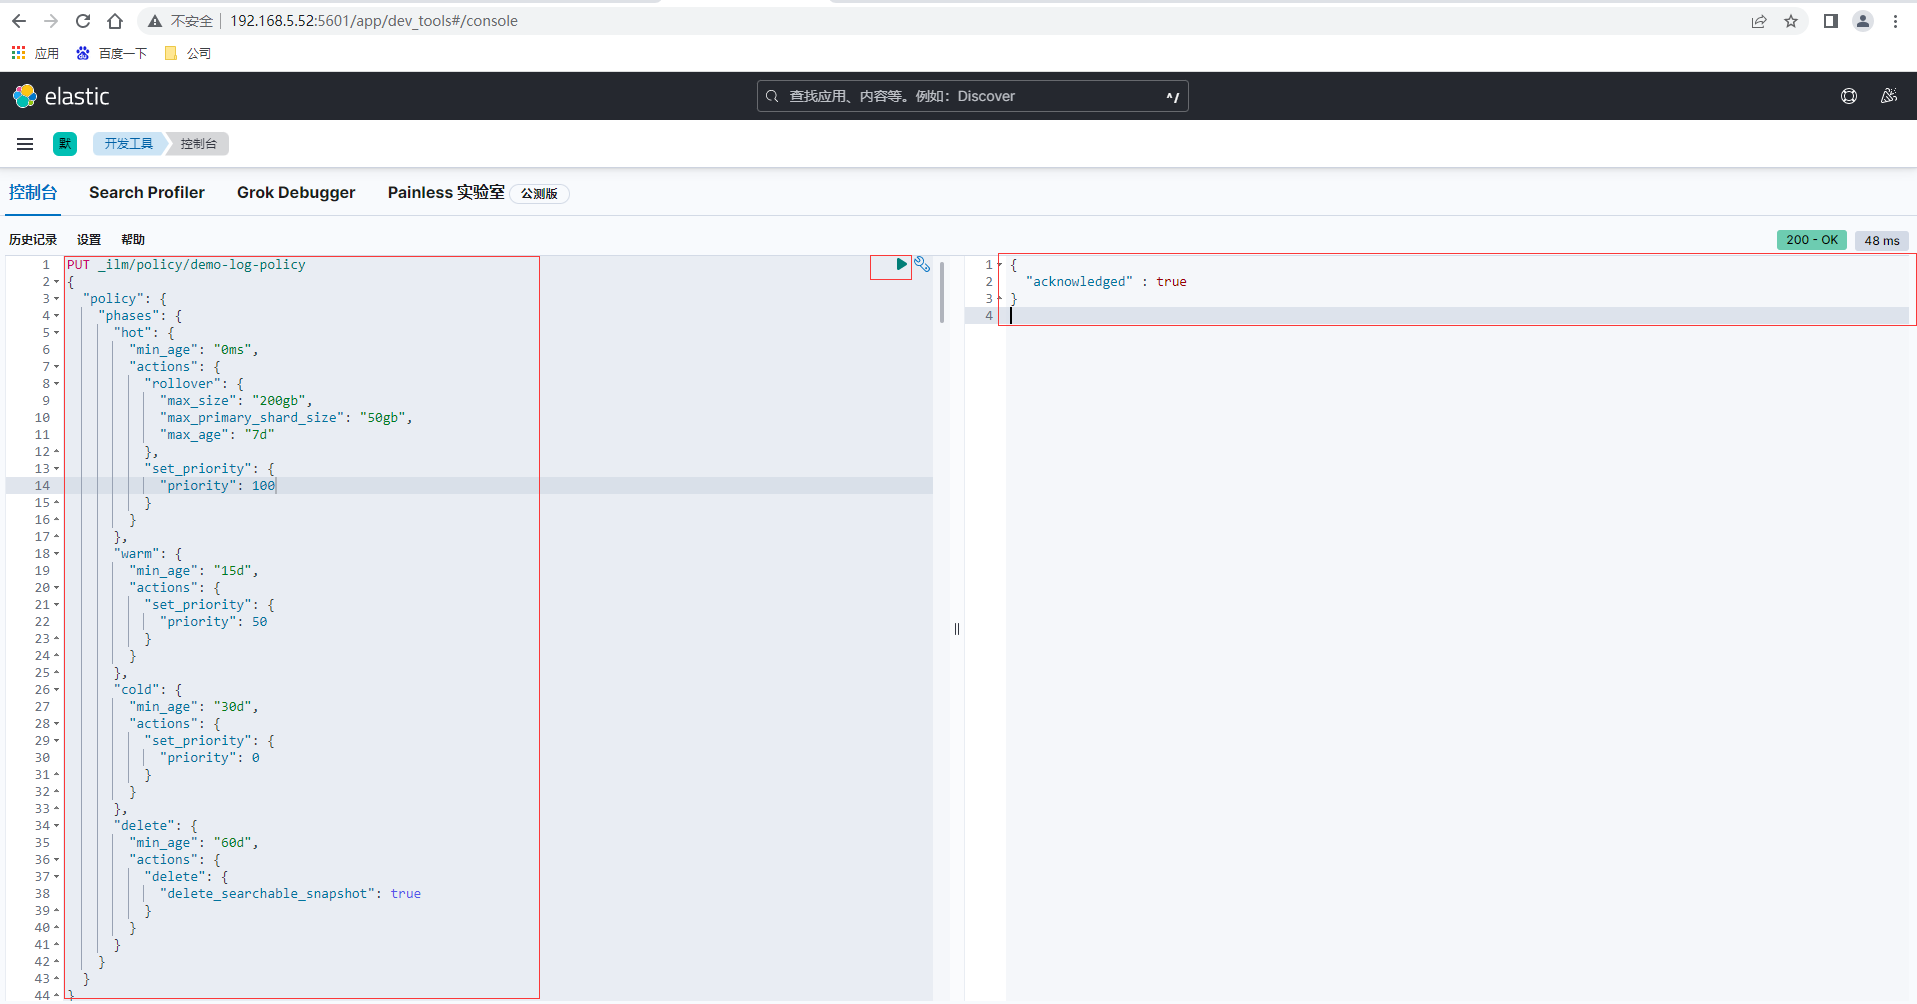Click the "priority": 50 line
The image size is (1917, 1004).
213,622
